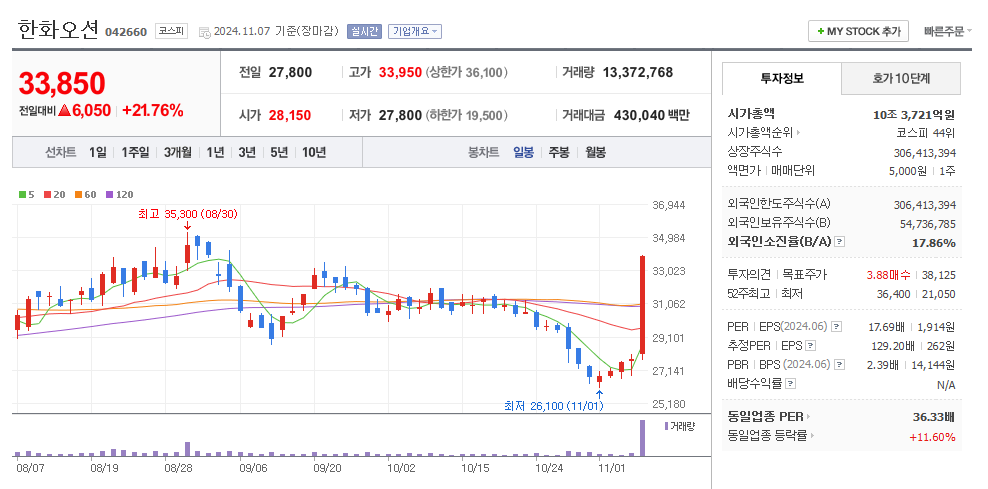The height and width of the screenshot is (489, 988).
Task: Select the 3년 line chart period
Action: (247, 152)
